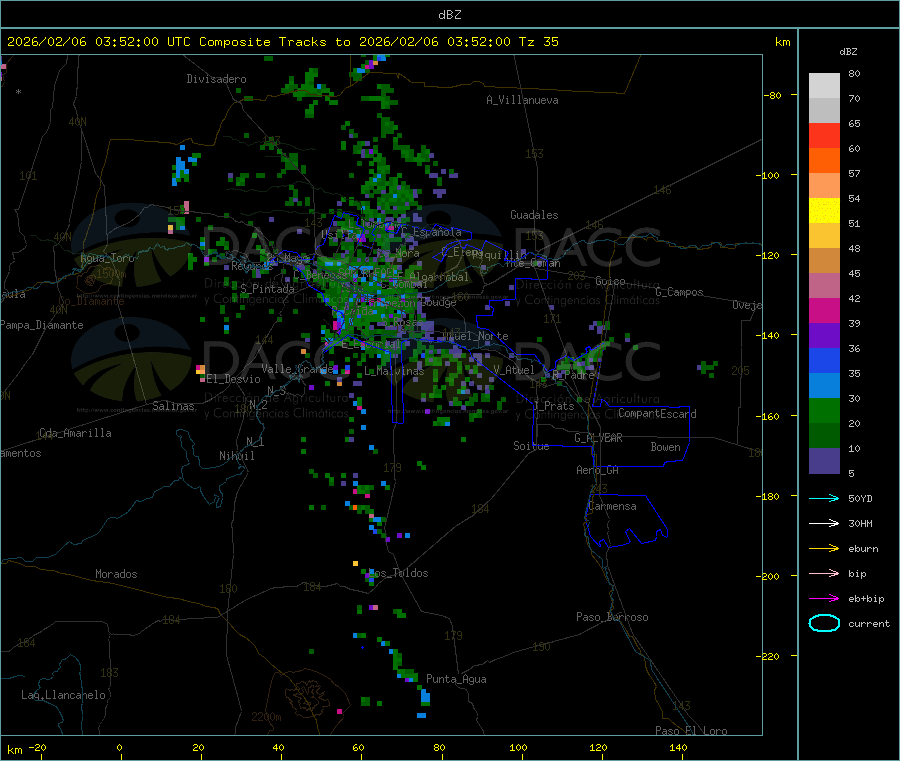Pick the purple swatch between 39 and 36
The image size is (900, 761).
click(x=824, y=336)
